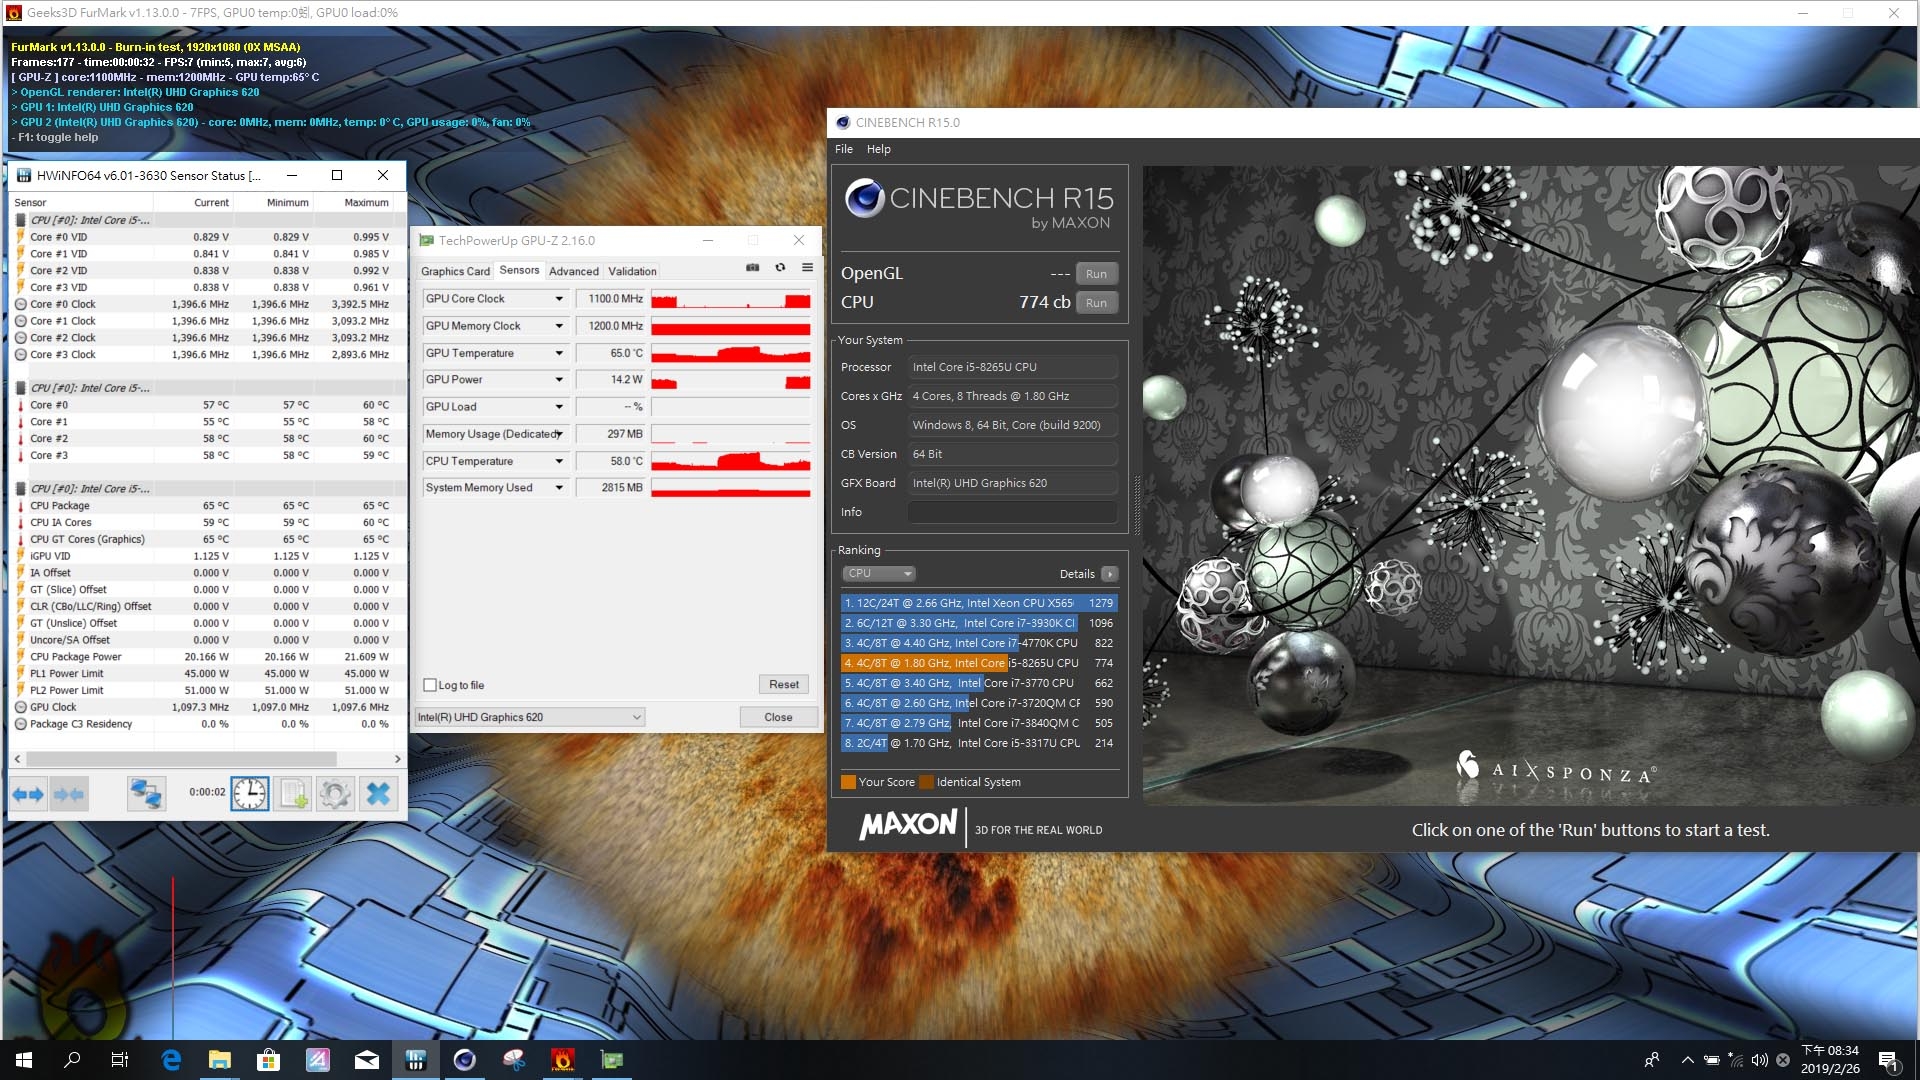
Task: Open CPU ranking type dropdown
Action: (x=879, y=574)
